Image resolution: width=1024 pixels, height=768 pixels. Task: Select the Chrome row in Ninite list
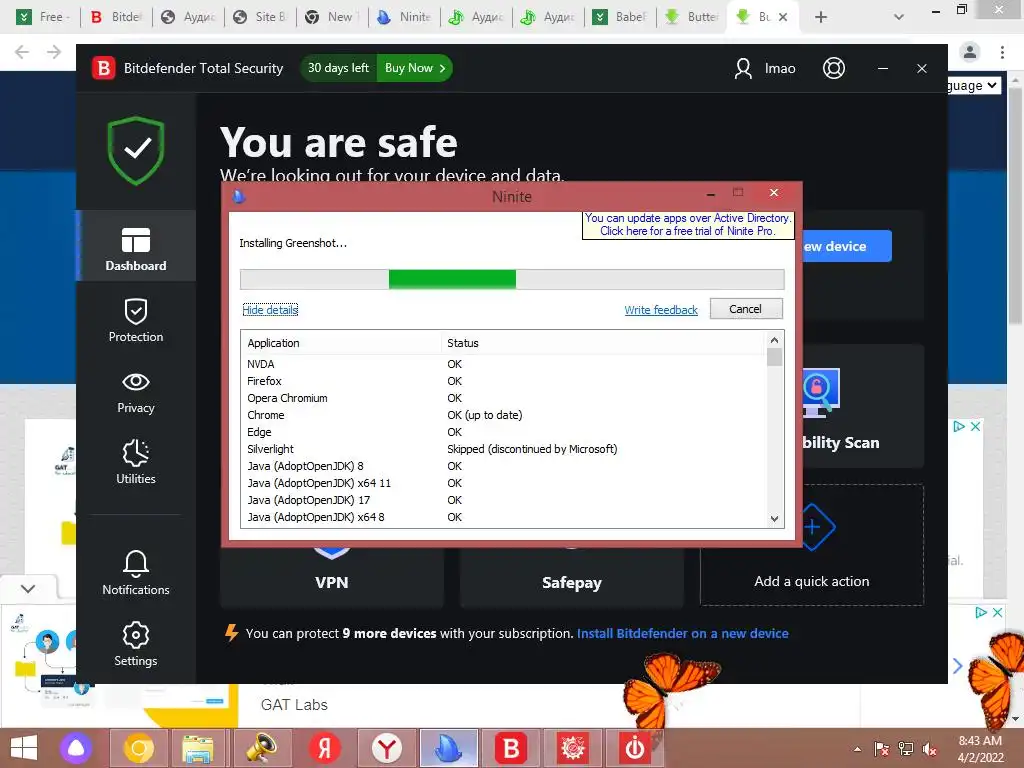504,415
